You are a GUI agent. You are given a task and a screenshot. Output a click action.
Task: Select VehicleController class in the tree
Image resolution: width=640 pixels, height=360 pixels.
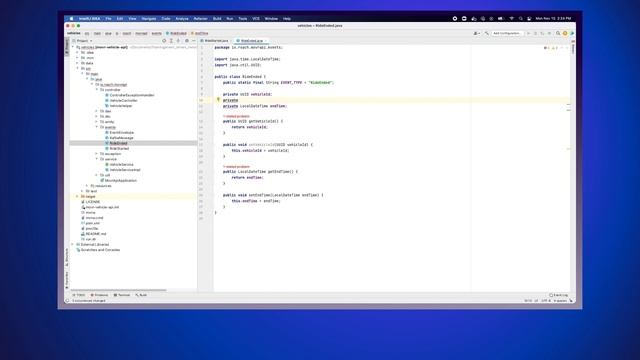coord(123,100)
